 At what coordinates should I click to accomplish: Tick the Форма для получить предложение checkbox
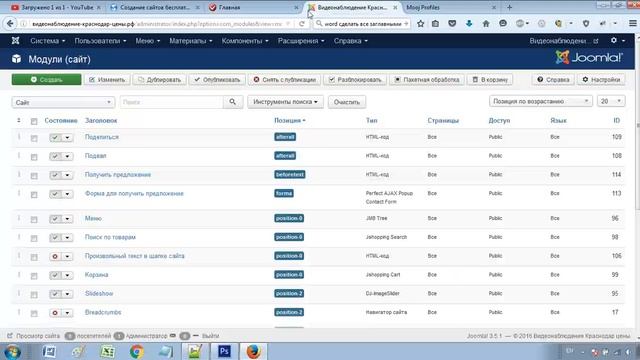click(x=34, y=195)
